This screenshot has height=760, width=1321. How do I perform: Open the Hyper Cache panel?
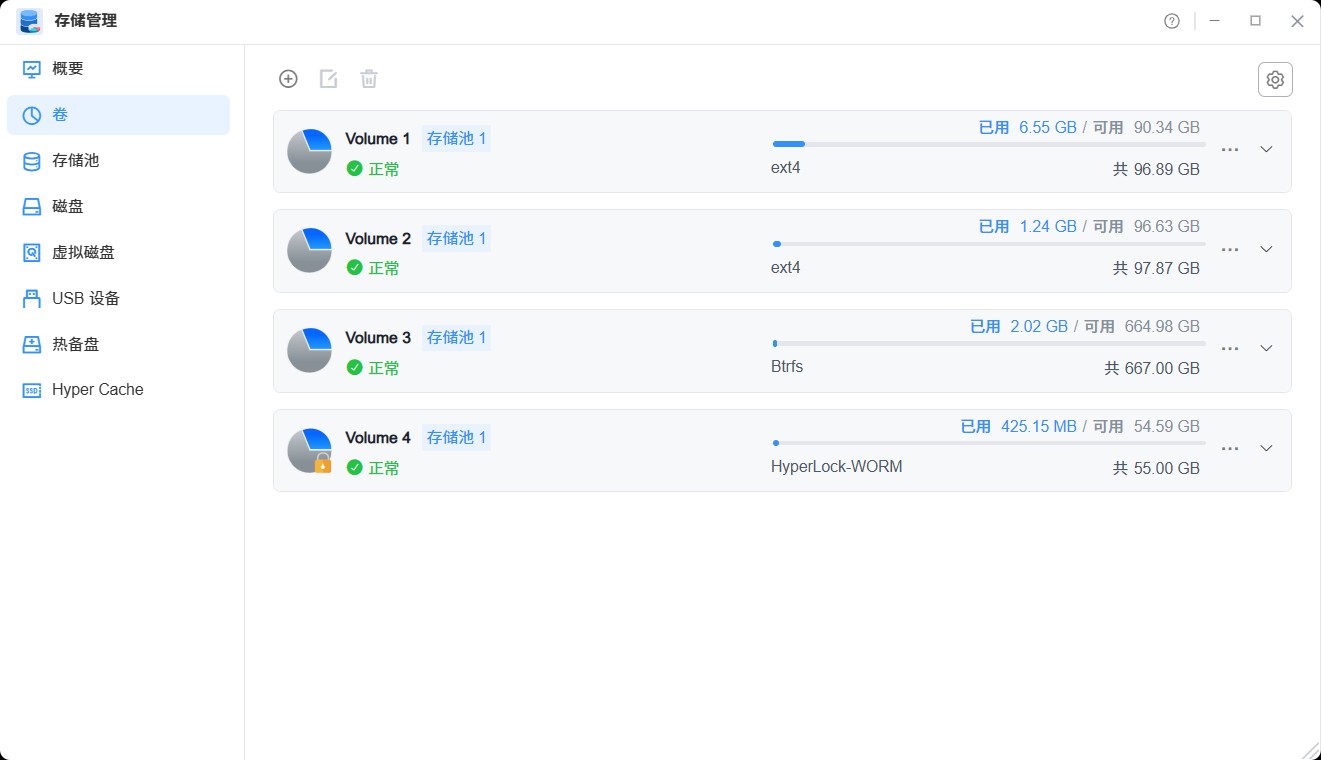point(95,389)
